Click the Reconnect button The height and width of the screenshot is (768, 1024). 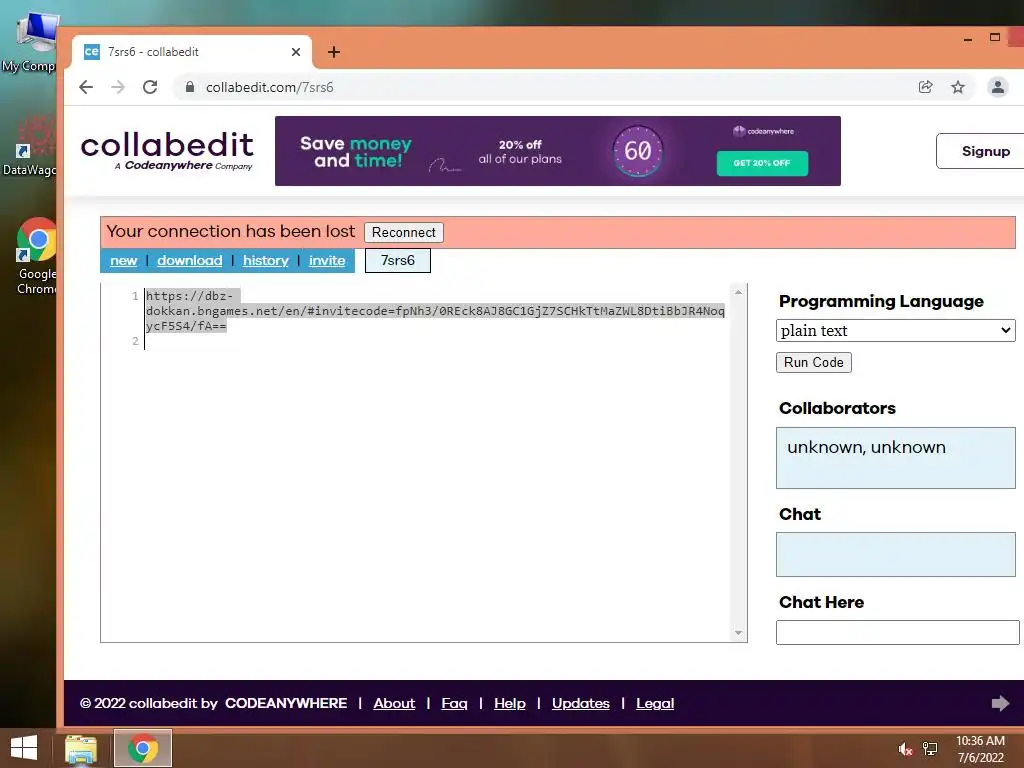pyautogui.click(x=404, y=232)
